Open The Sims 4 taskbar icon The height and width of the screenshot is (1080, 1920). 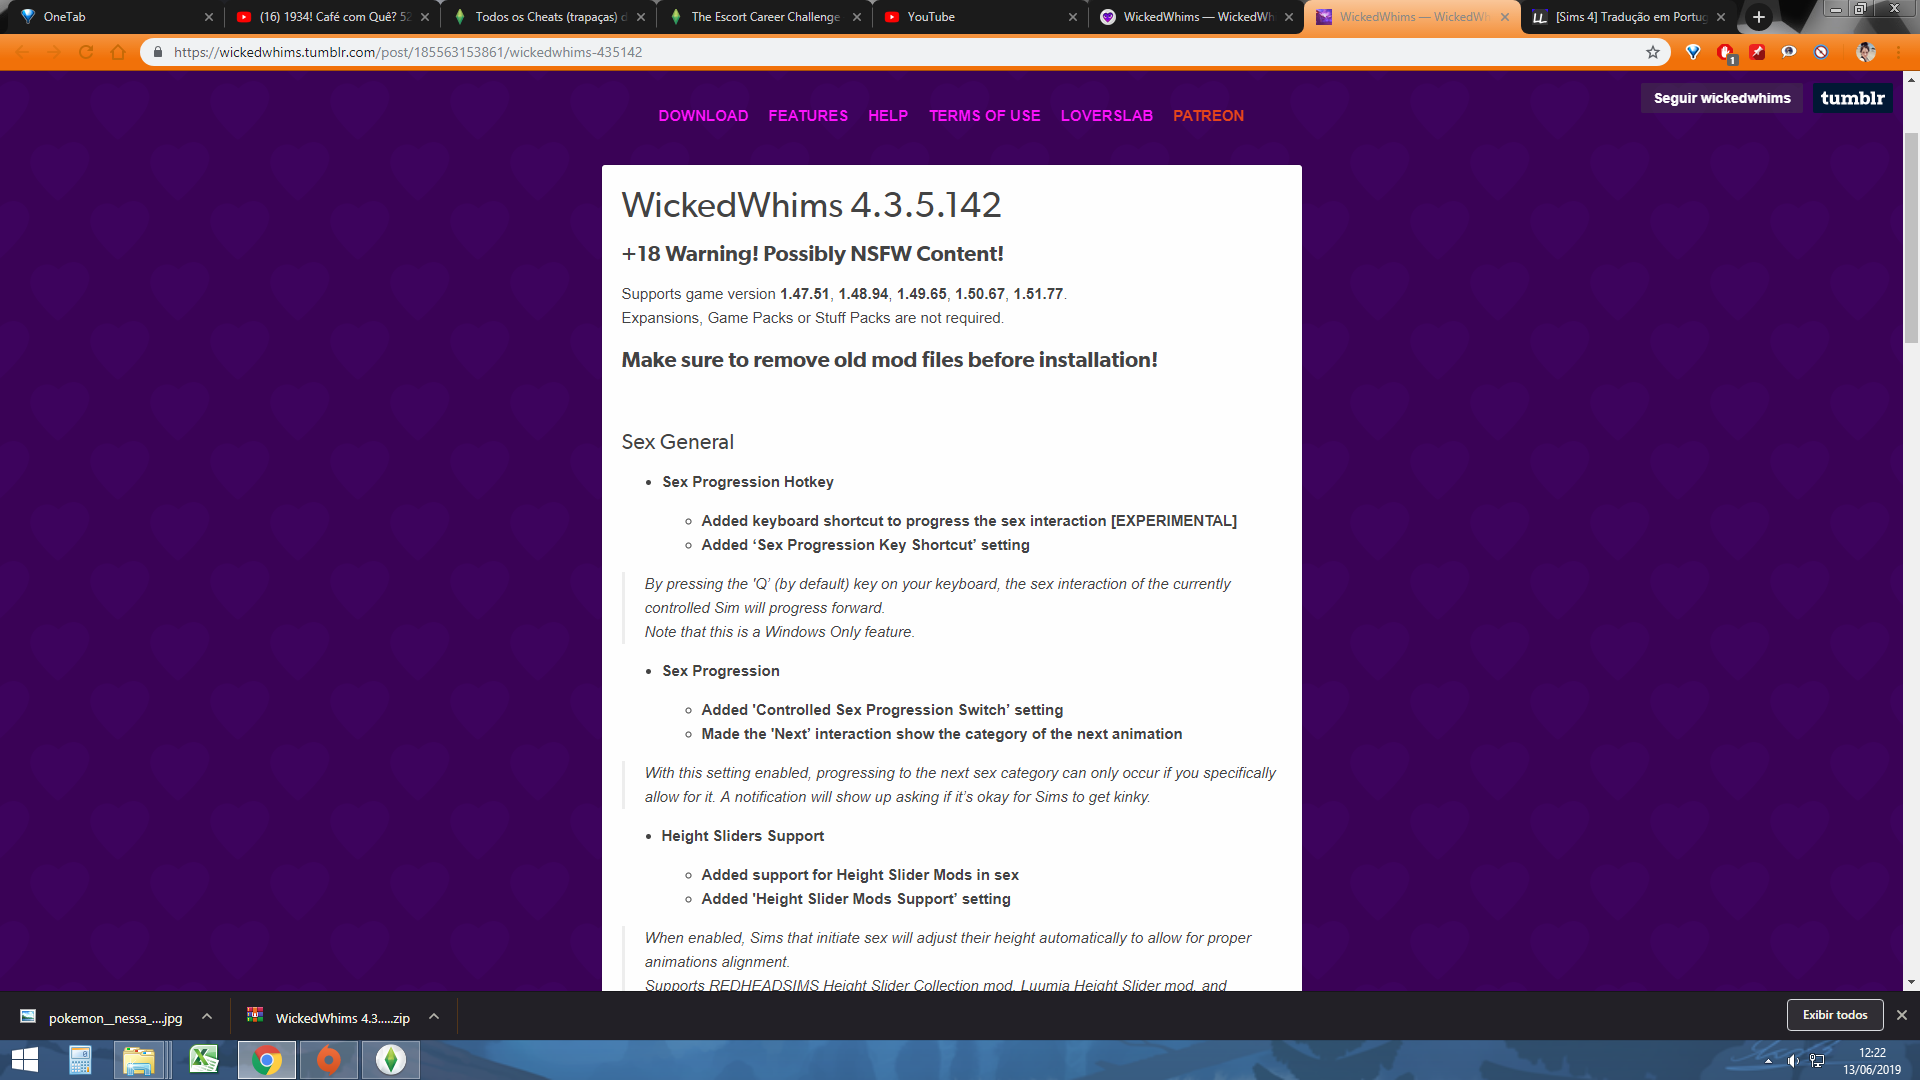pyautogui.click(x=391, y=1060)
